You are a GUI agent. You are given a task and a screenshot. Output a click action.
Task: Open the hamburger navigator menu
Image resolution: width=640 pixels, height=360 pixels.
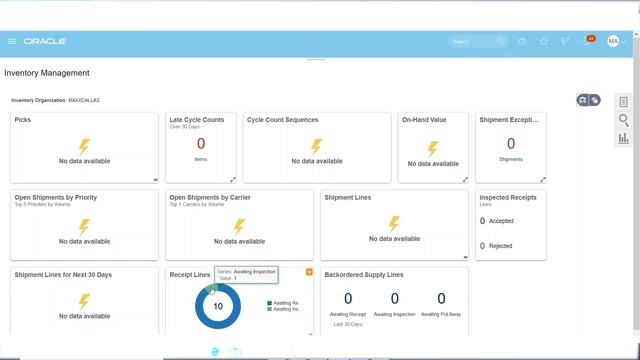tap(12, 41)
